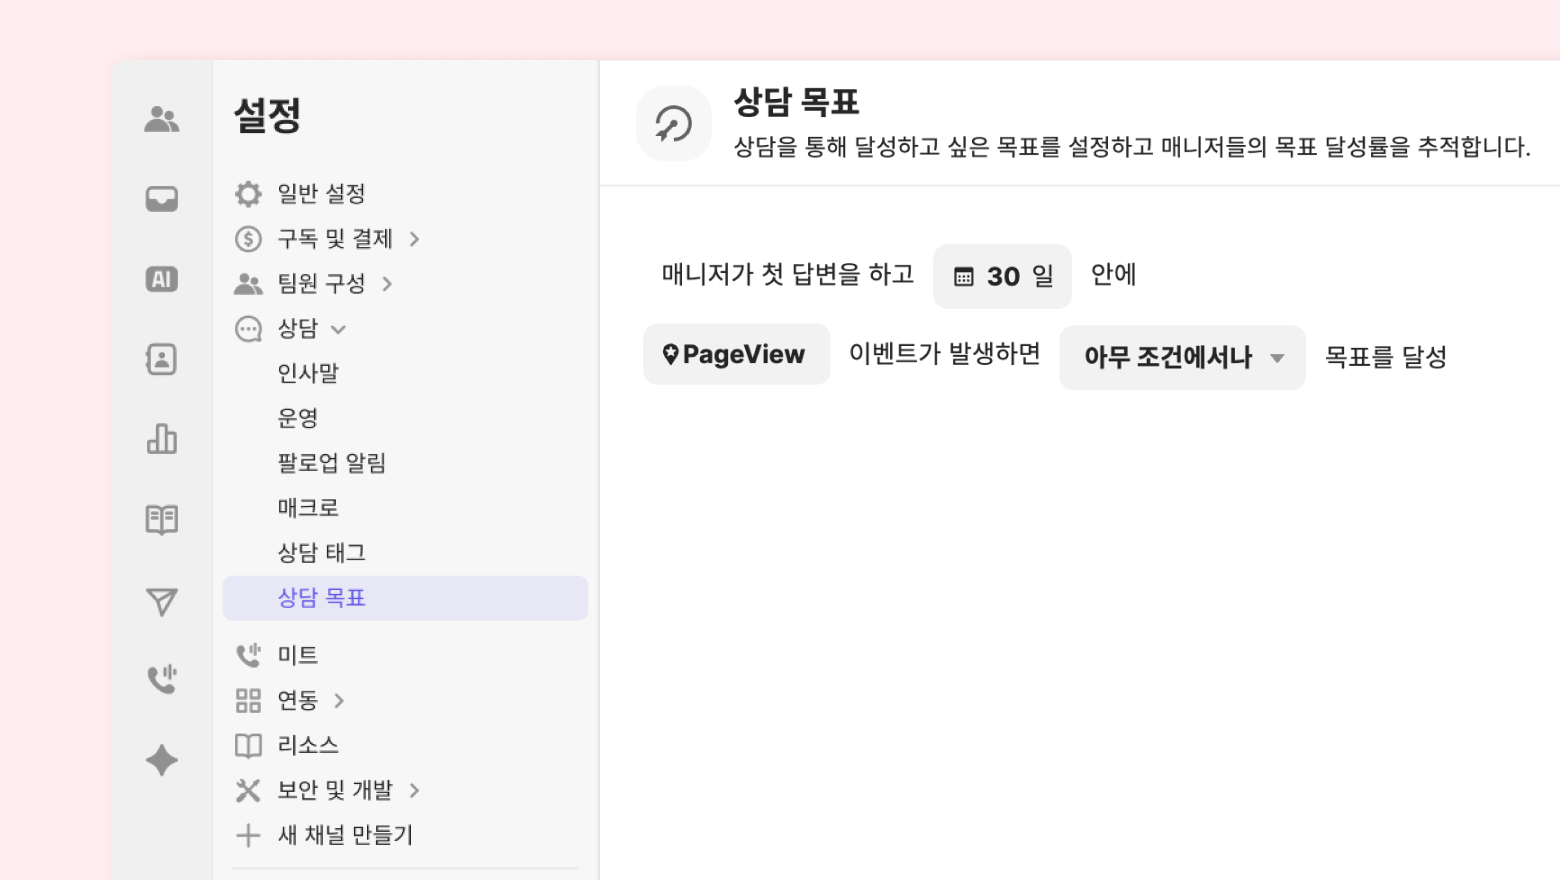Click the sparkle star icon in left rail

(161, 760)
